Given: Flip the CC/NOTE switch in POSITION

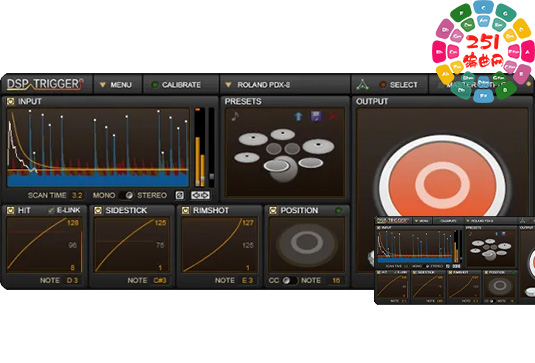Looking at the screenshot, I should pos(289,280).
